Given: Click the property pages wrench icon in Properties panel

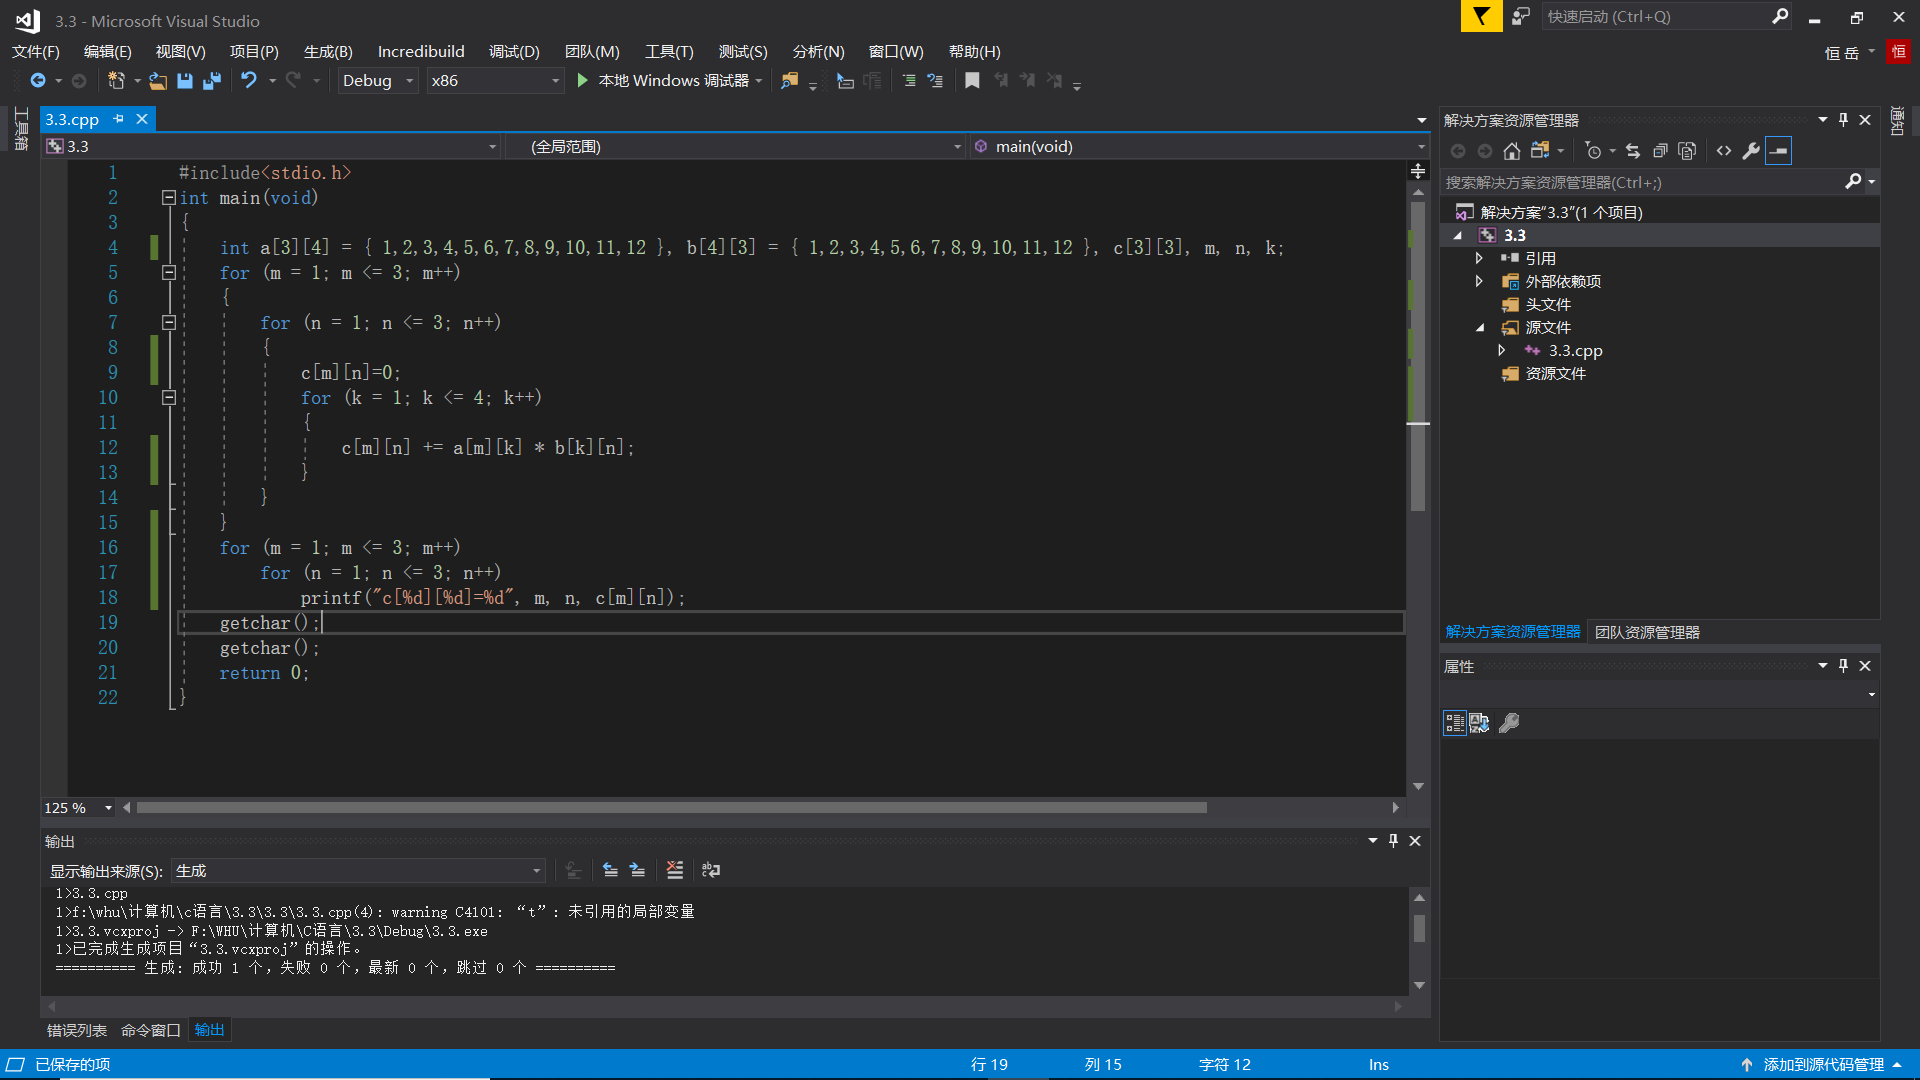Looking at the screenshot, I should pos(1509,723).
